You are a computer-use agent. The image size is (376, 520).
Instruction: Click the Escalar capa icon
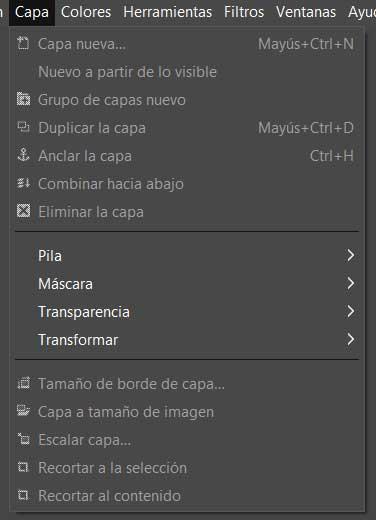pyautogui.click(x=23, y=439)
